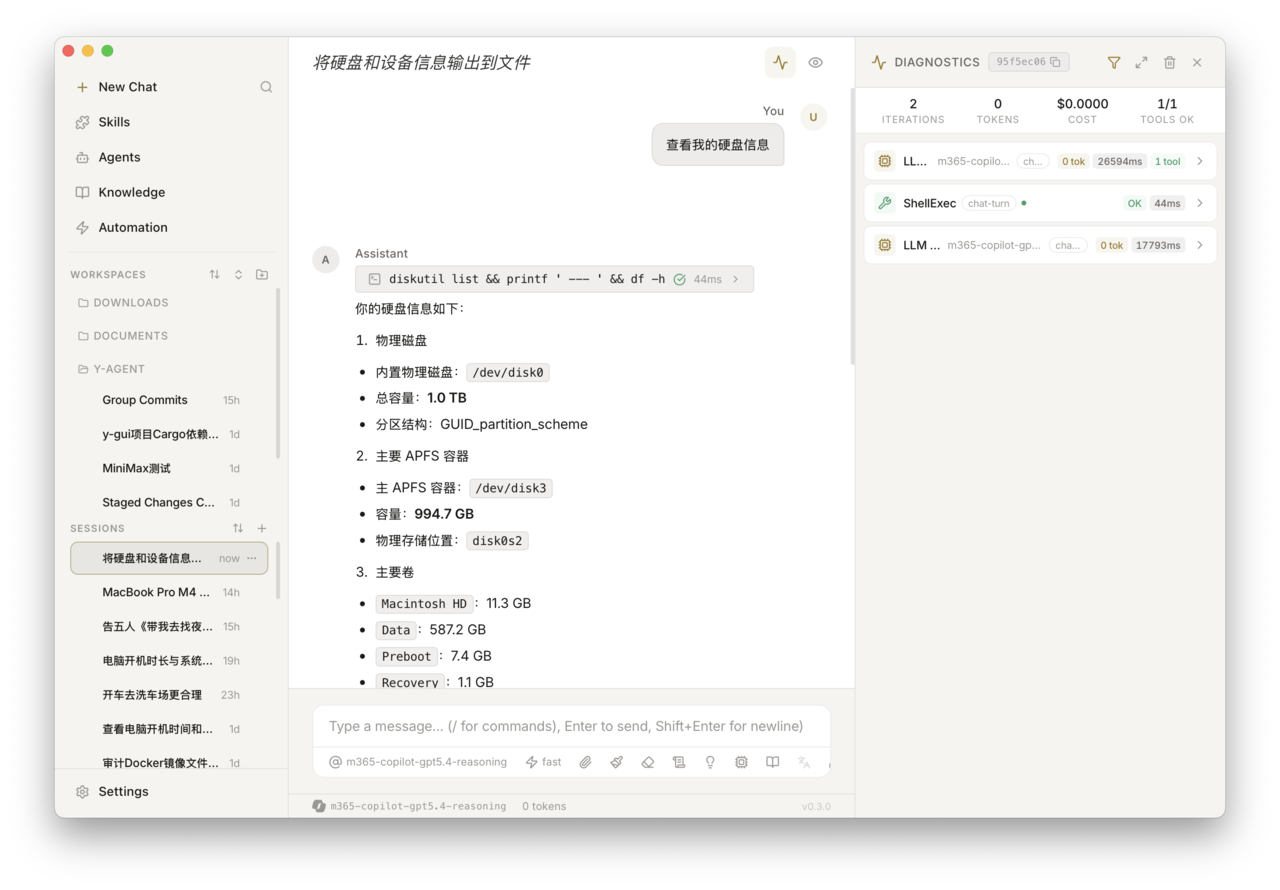1280x890 pixels.
Task: Click the scroll document icon in the input toolbar
Action: pos(679,762)
